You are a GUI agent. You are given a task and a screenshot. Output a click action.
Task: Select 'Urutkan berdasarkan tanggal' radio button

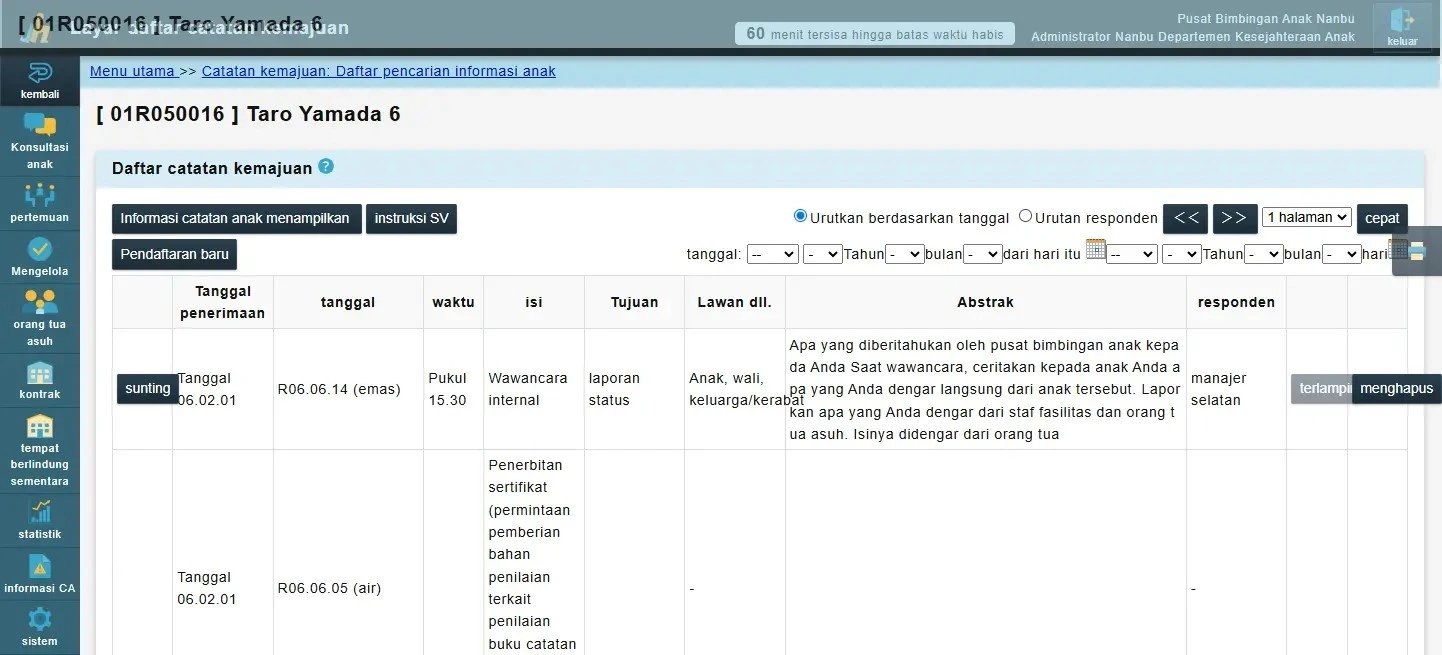click(x=800, y=216)
